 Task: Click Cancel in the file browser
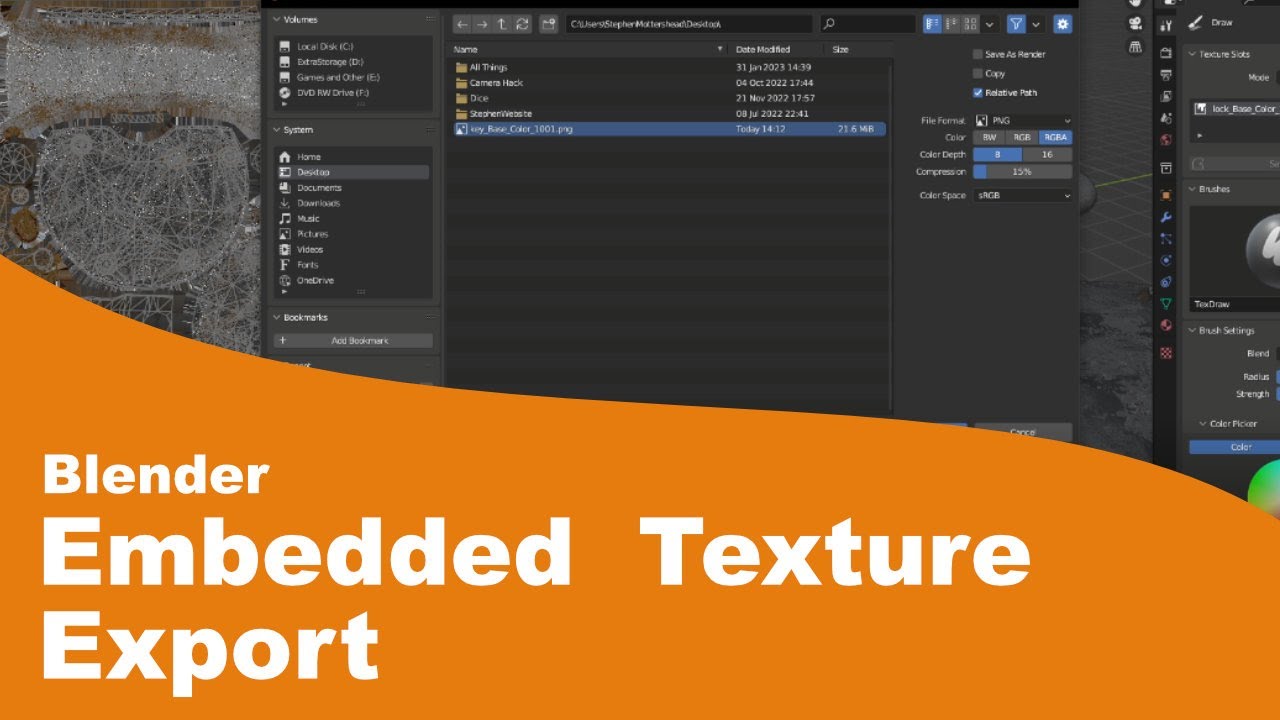pyautogui.click(x=1023, y=432)
